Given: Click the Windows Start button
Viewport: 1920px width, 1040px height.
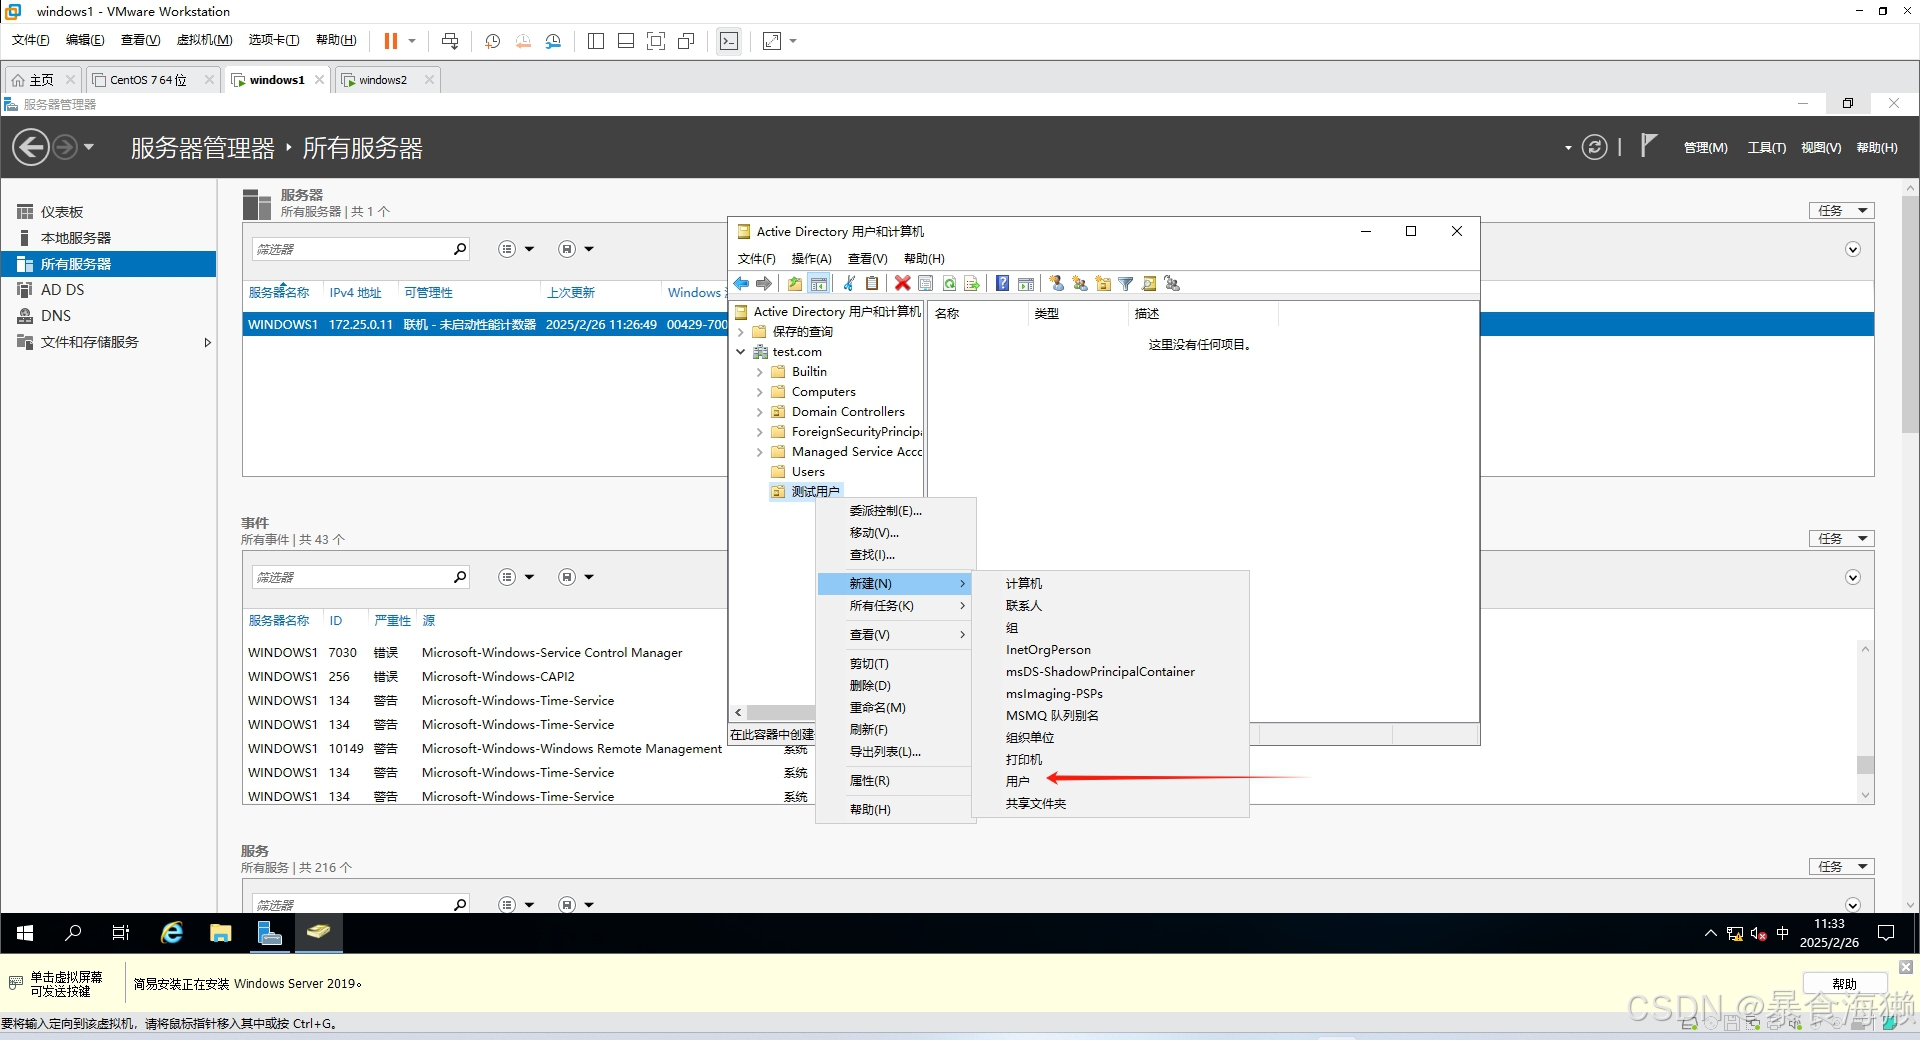Looking at the screenshot, I should tap(25, 933).
